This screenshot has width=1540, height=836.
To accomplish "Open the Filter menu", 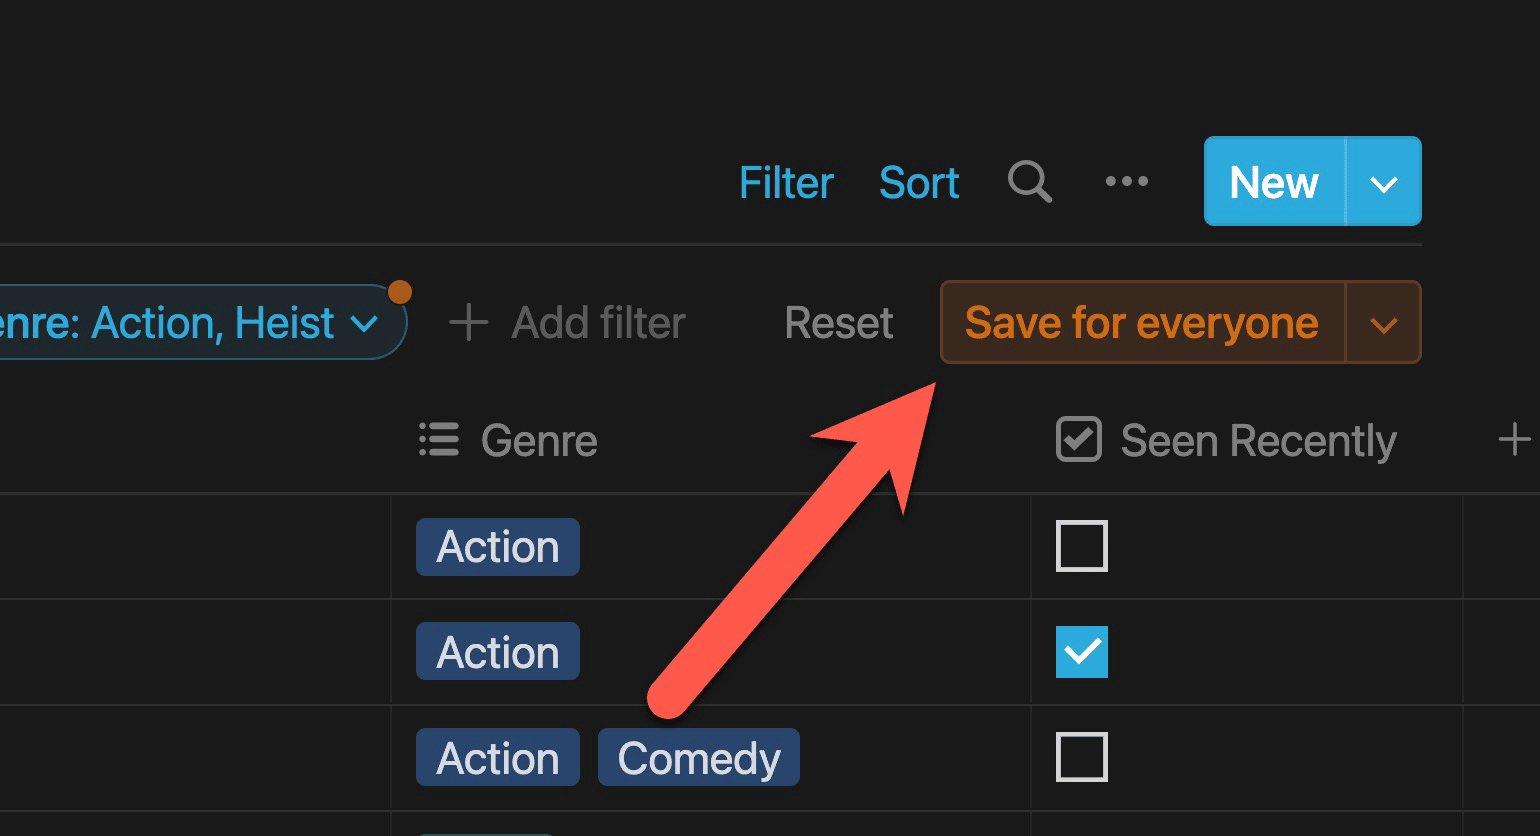I will click(x=786, y=182).
